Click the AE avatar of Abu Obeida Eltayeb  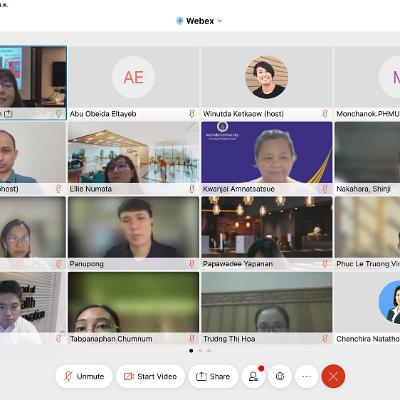coord(133,77)
